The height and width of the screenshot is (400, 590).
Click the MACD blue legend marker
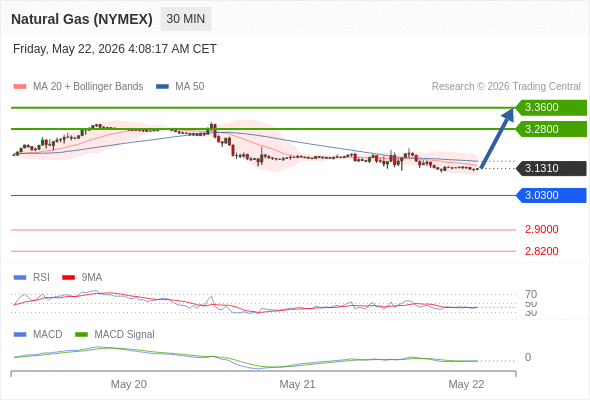[20, 335]
